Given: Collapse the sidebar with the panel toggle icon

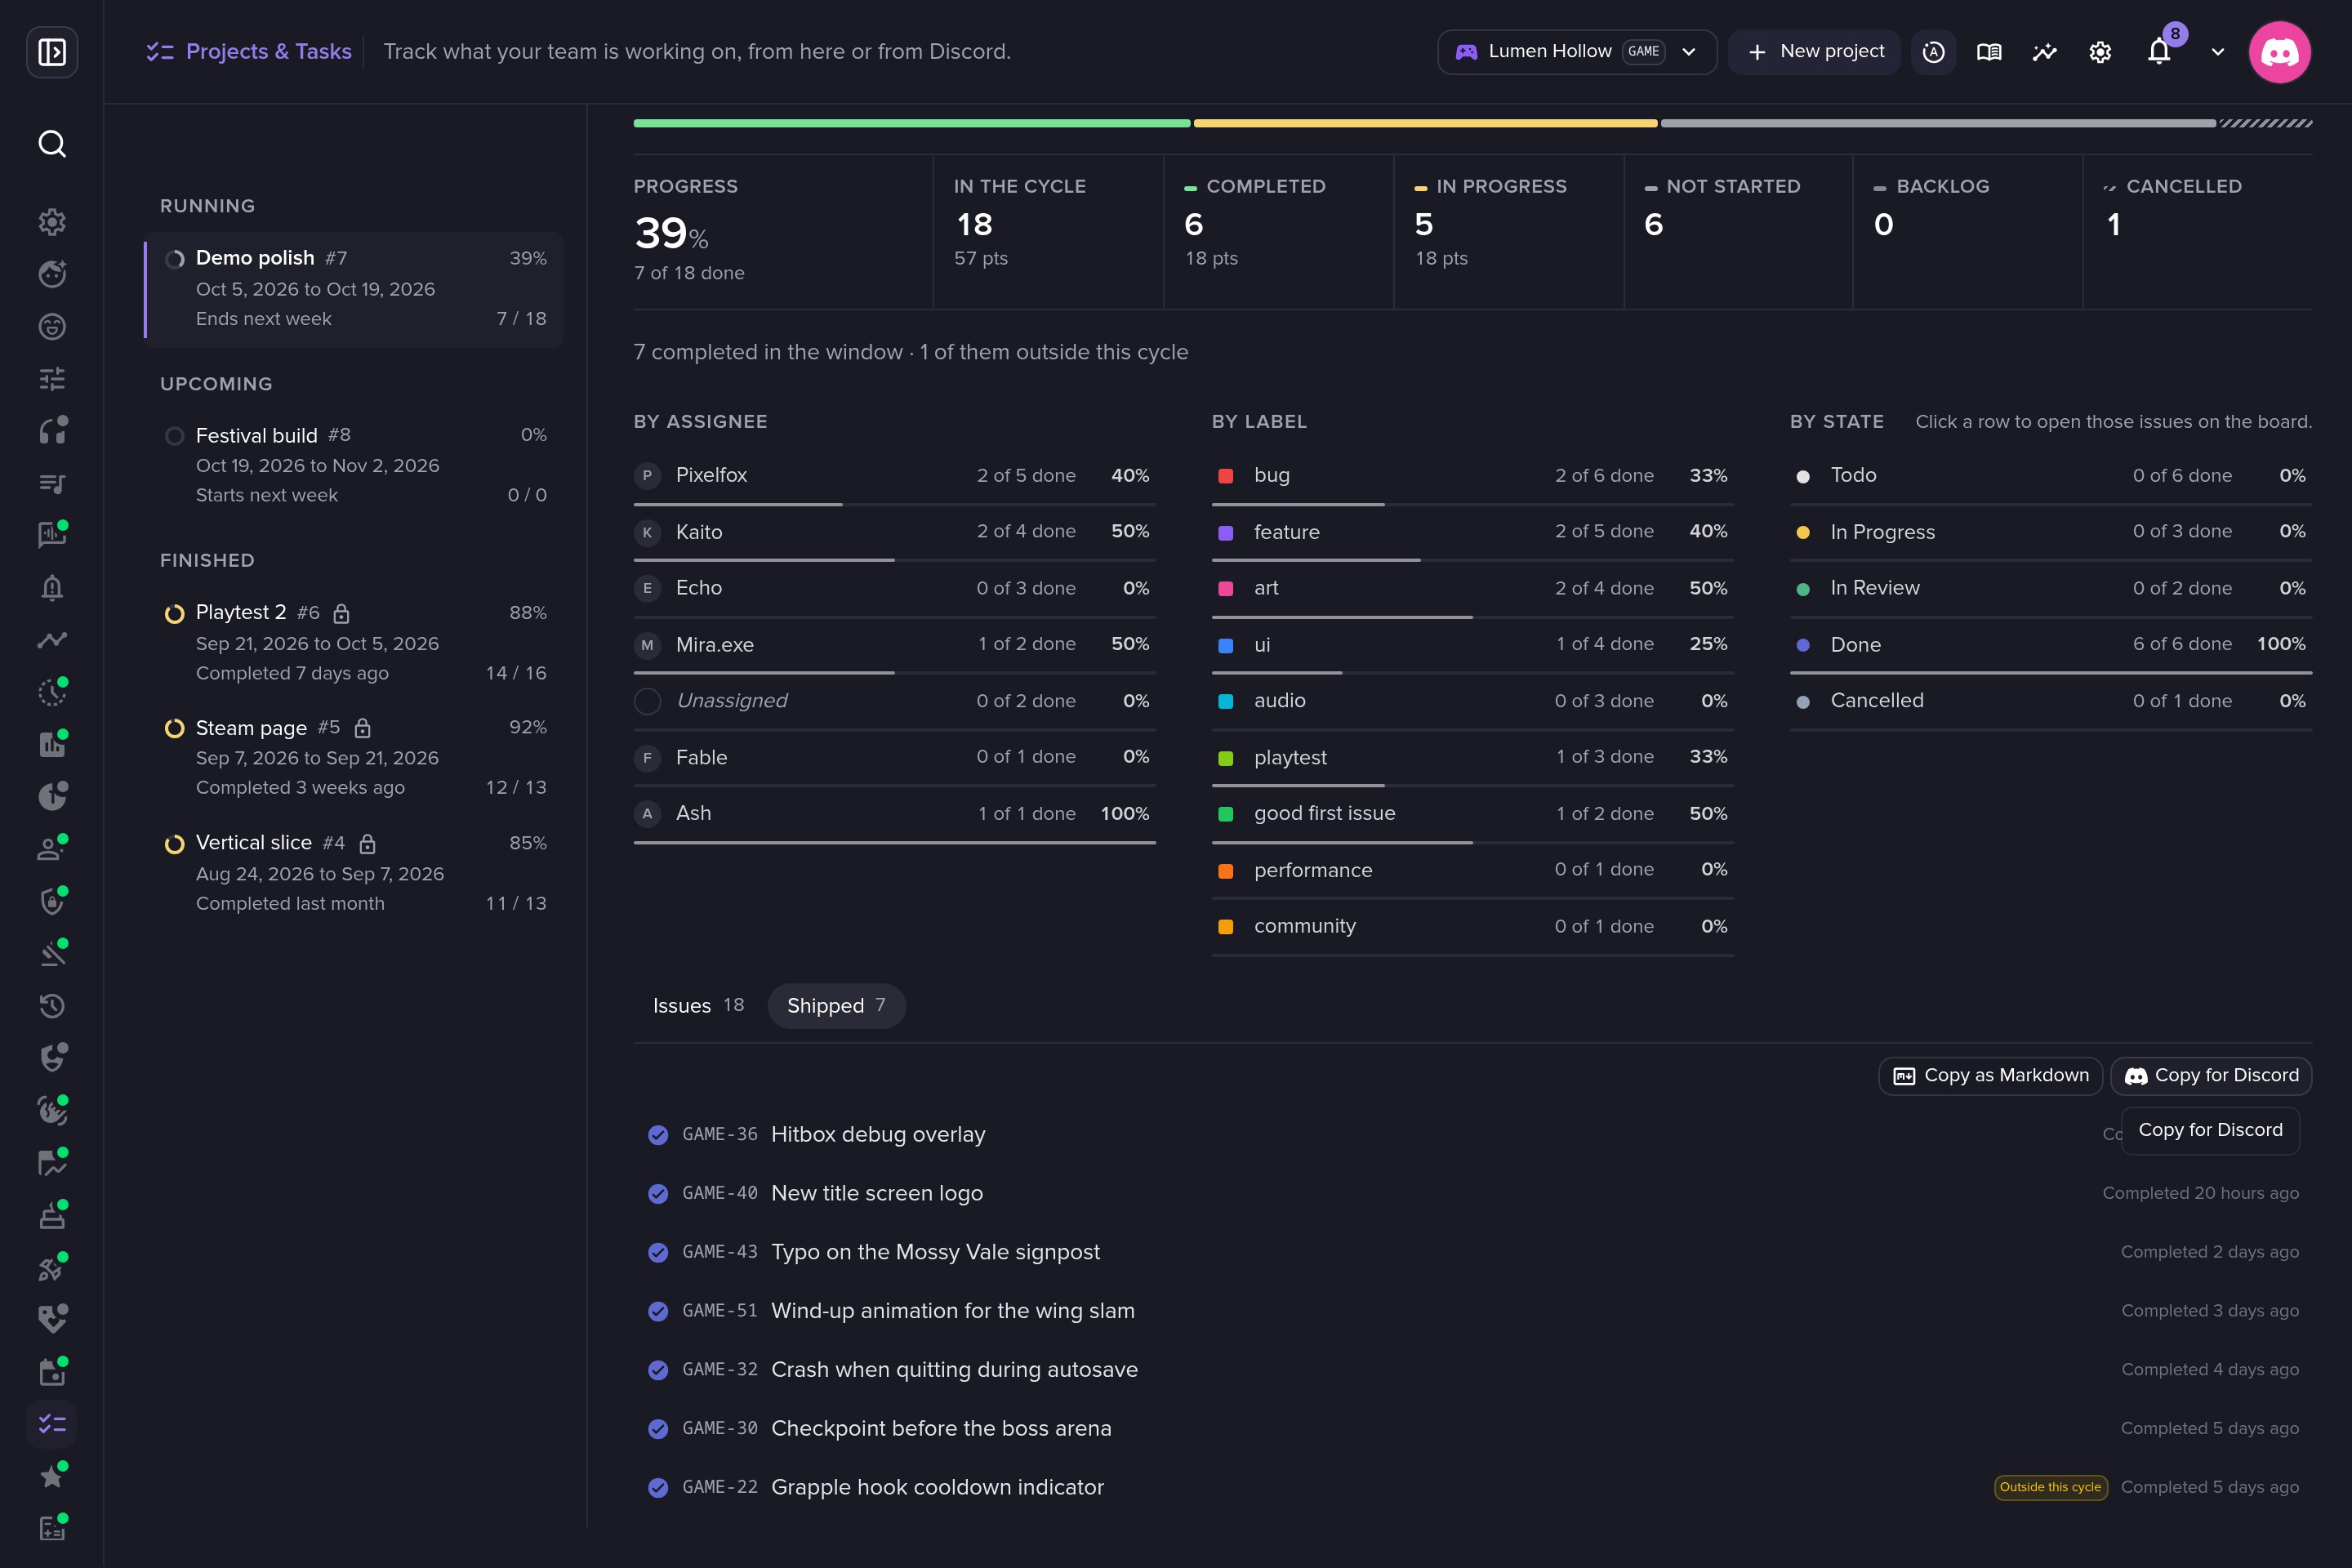Looking at the screenshot, I should point(52,52).
